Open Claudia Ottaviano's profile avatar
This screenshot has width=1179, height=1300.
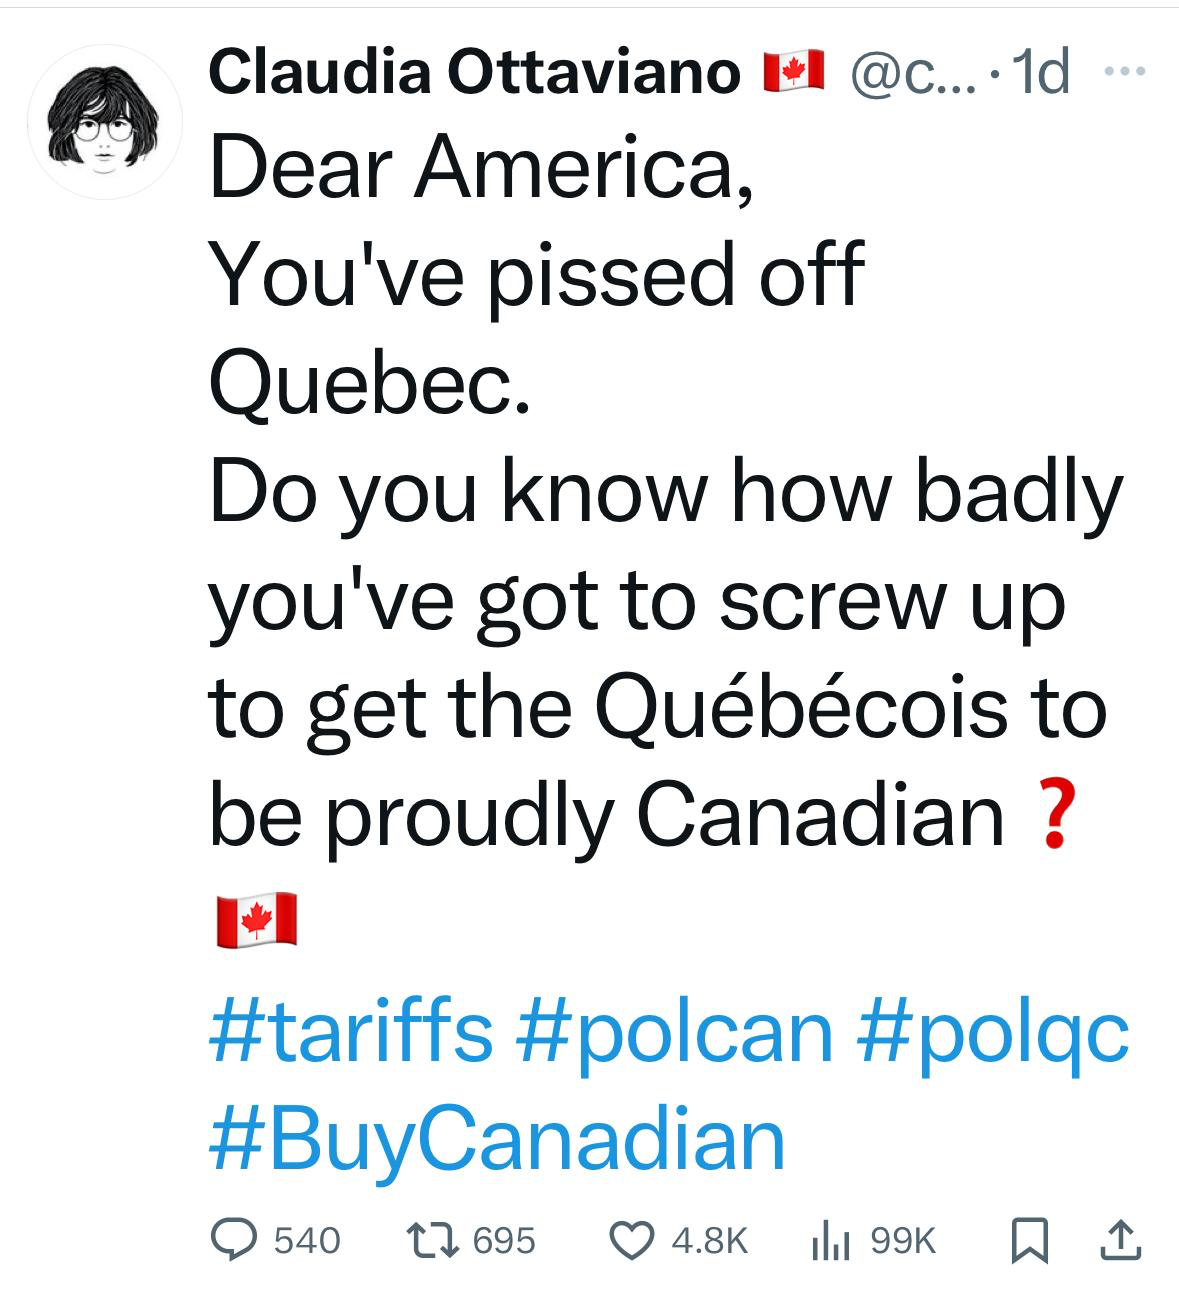pyautogui.click(x=104, y=122)
